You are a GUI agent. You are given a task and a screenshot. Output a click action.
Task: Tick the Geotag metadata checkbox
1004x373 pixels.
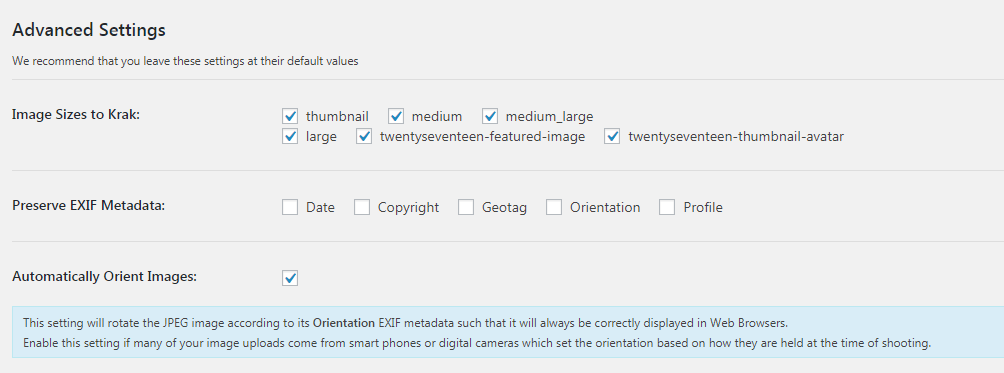pyautogui.click(x=466, y=207)
